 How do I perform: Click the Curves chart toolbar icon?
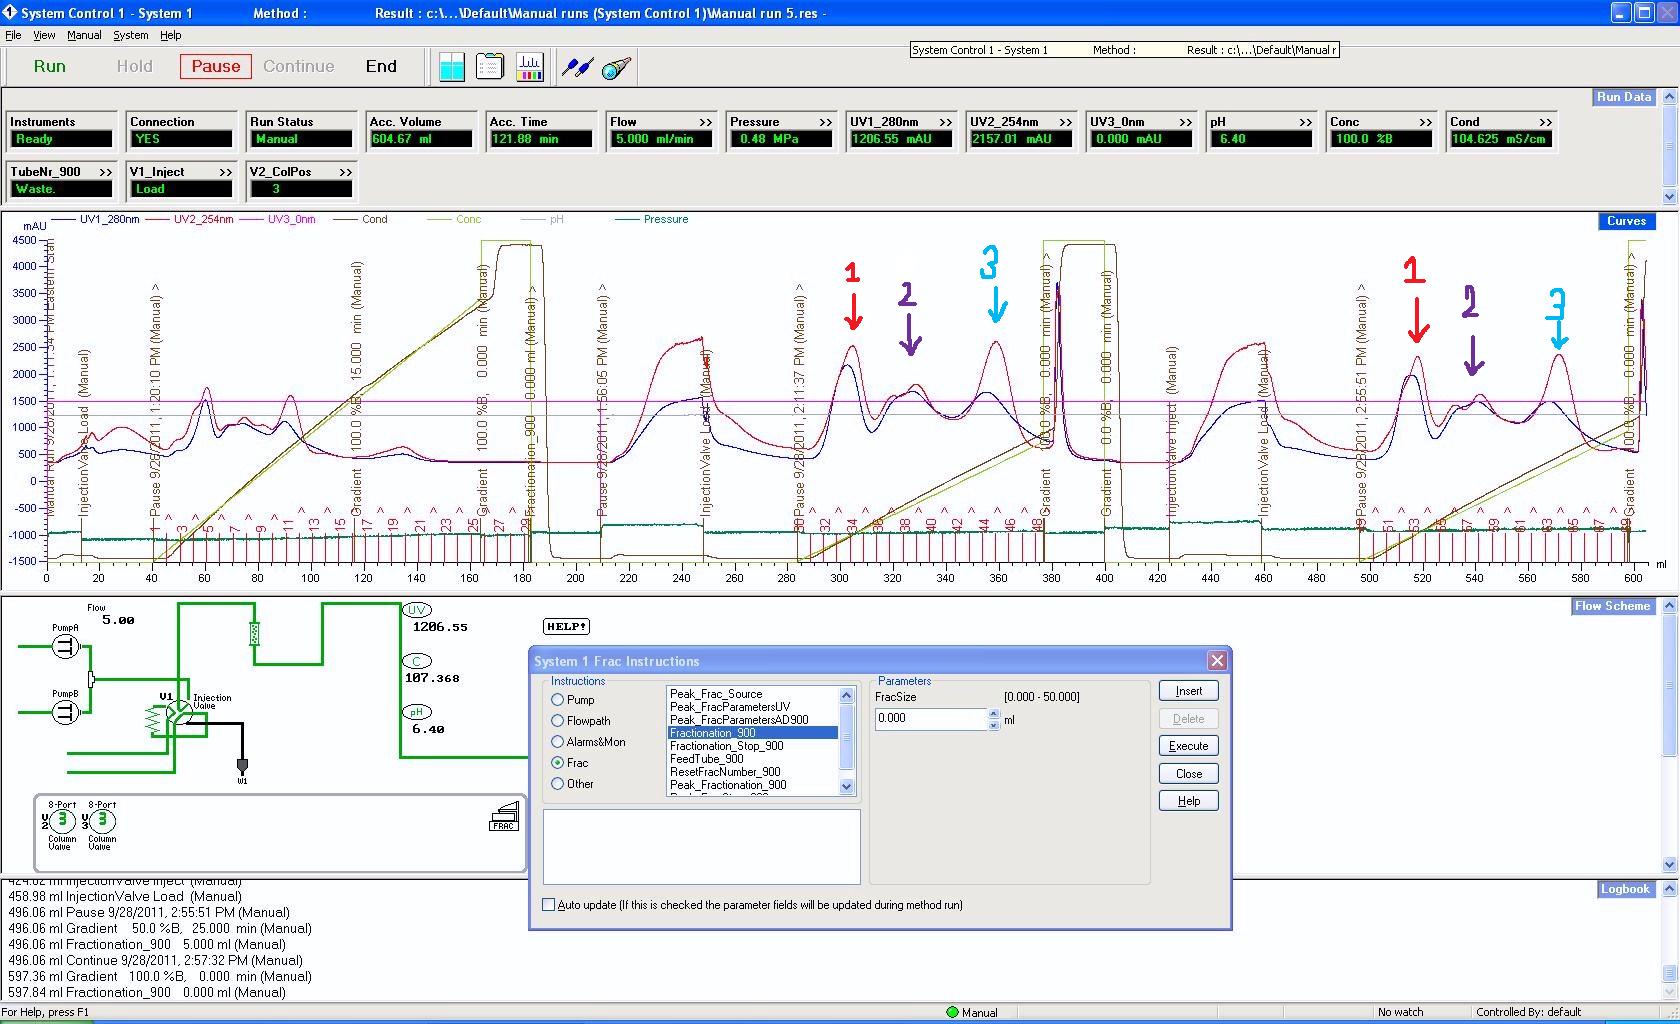[x=529, y=67]
